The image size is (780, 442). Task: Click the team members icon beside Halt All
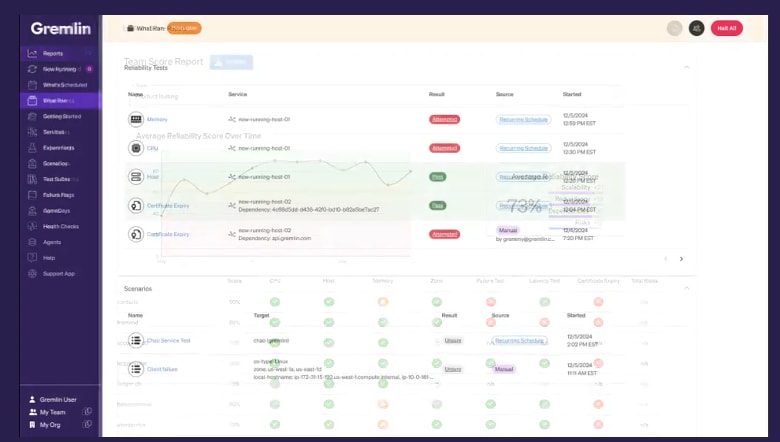[x=696, y=28]
